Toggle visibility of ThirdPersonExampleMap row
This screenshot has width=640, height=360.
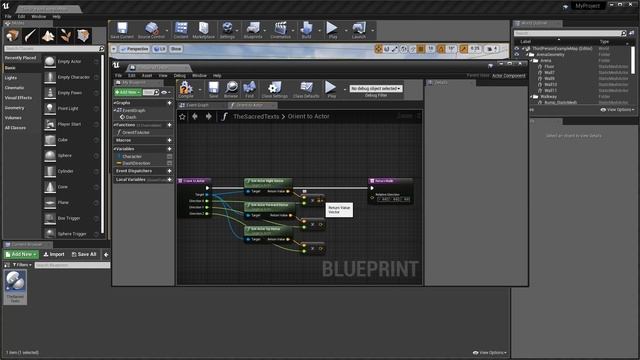[517, 49]
